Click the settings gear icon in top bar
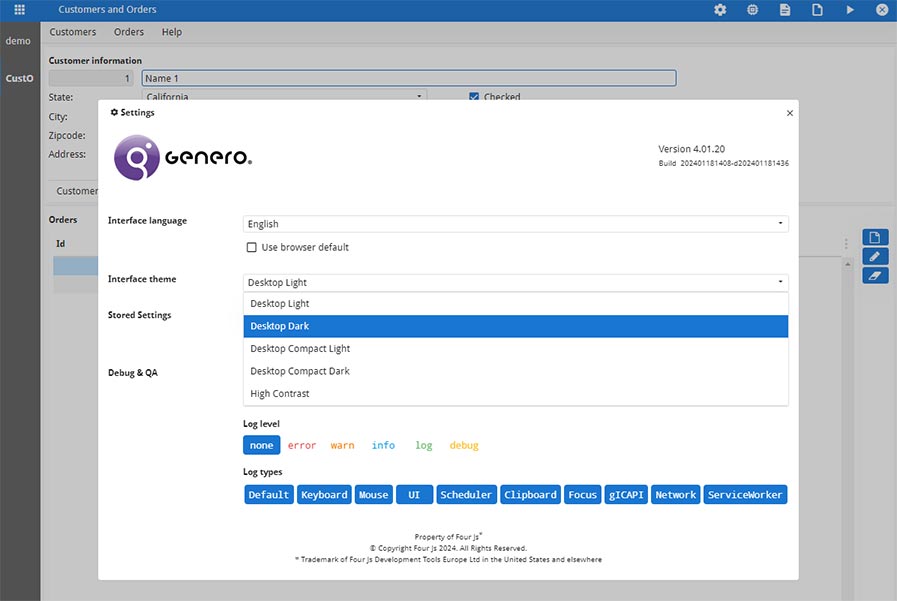 point(720,10)
